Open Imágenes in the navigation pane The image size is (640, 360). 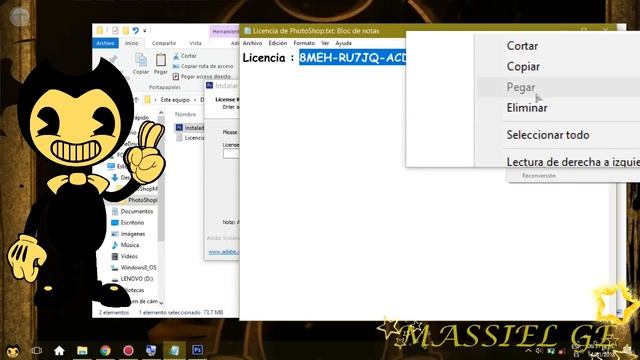pos(128,234)
